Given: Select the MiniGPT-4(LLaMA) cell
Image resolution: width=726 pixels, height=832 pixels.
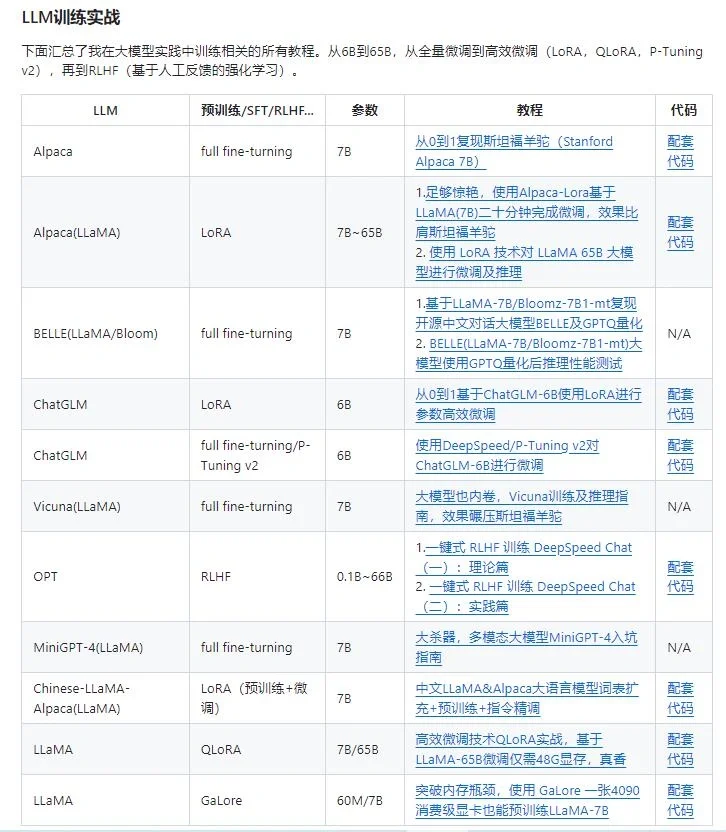Looking at the screenshot, I should [x=105, y=647].
